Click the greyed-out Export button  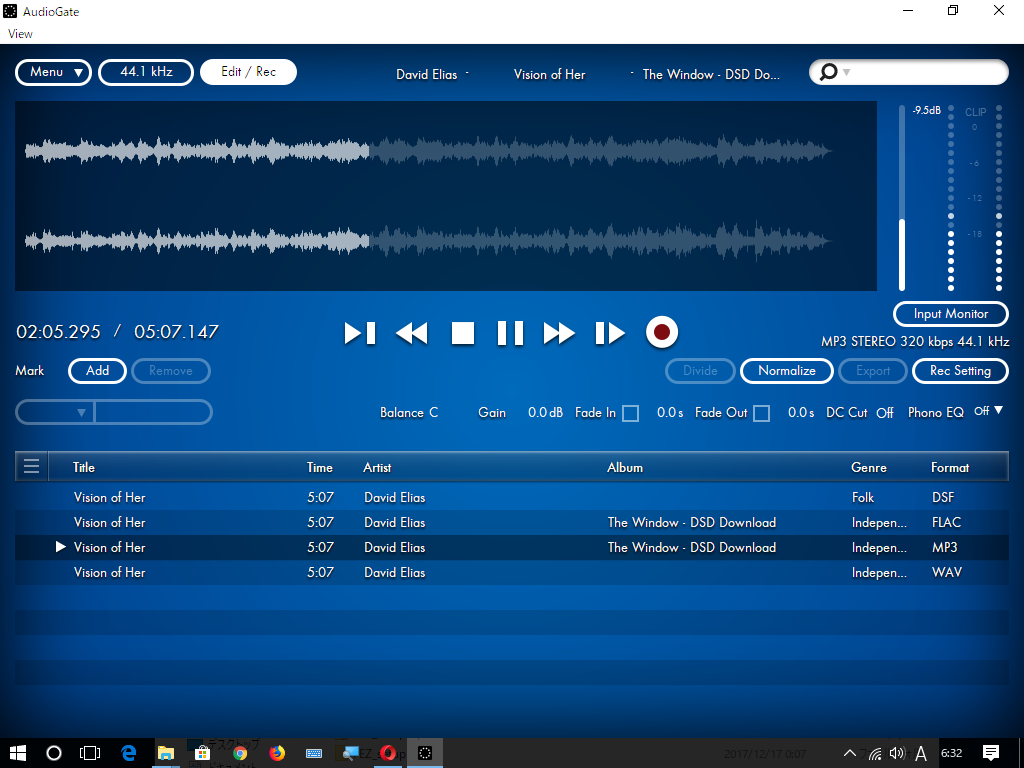pos(873,371)
